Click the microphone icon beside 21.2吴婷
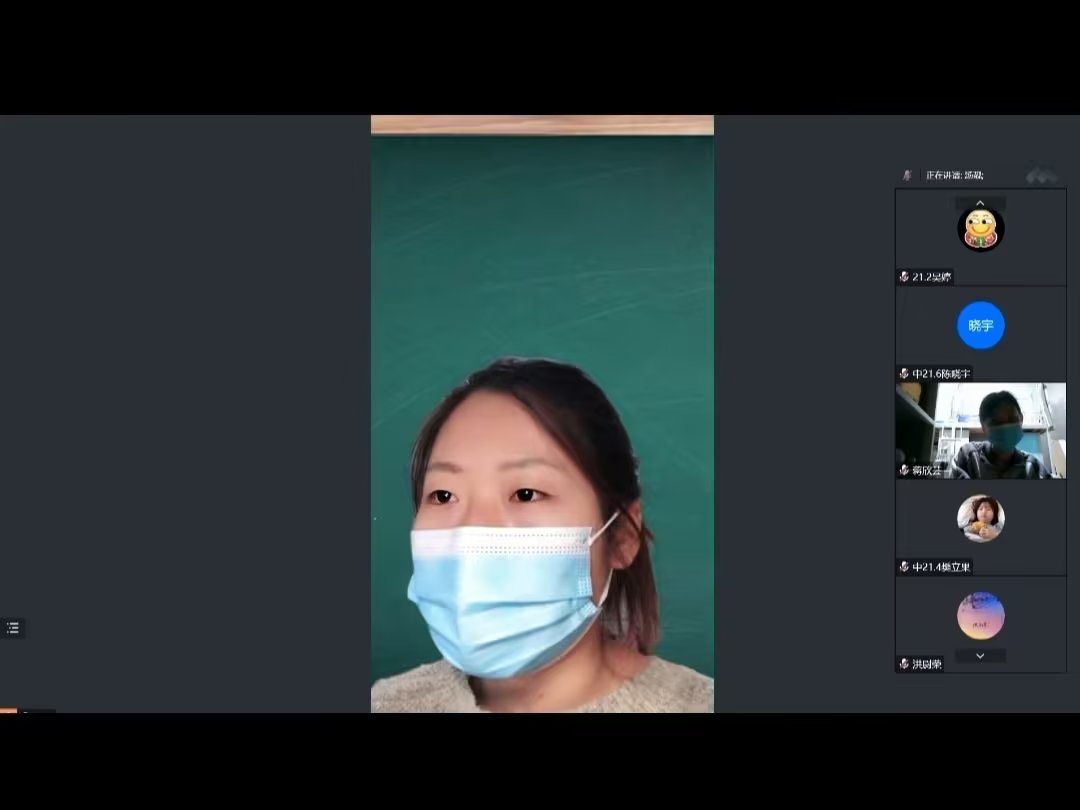The image size is (1080, 810). pyautogui.click(x=904, y=277)
